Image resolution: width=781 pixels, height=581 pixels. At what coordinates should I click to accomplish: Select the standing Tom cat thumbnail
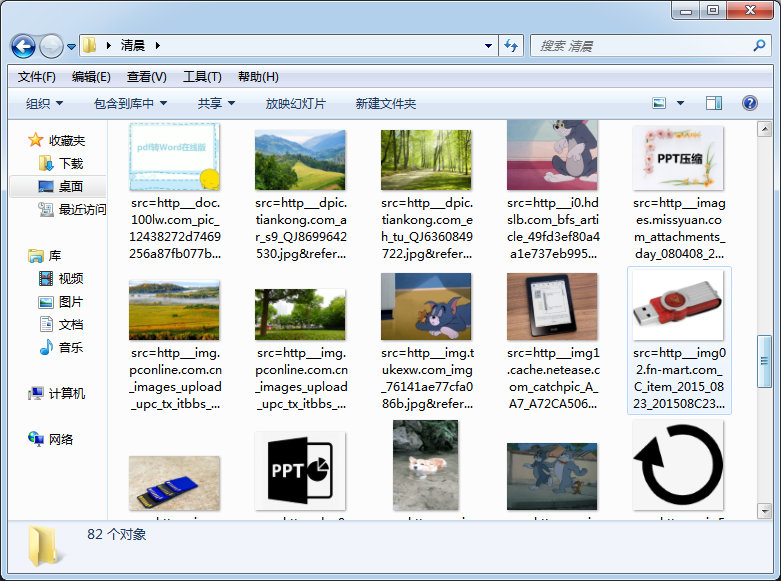tap(552, 155)
